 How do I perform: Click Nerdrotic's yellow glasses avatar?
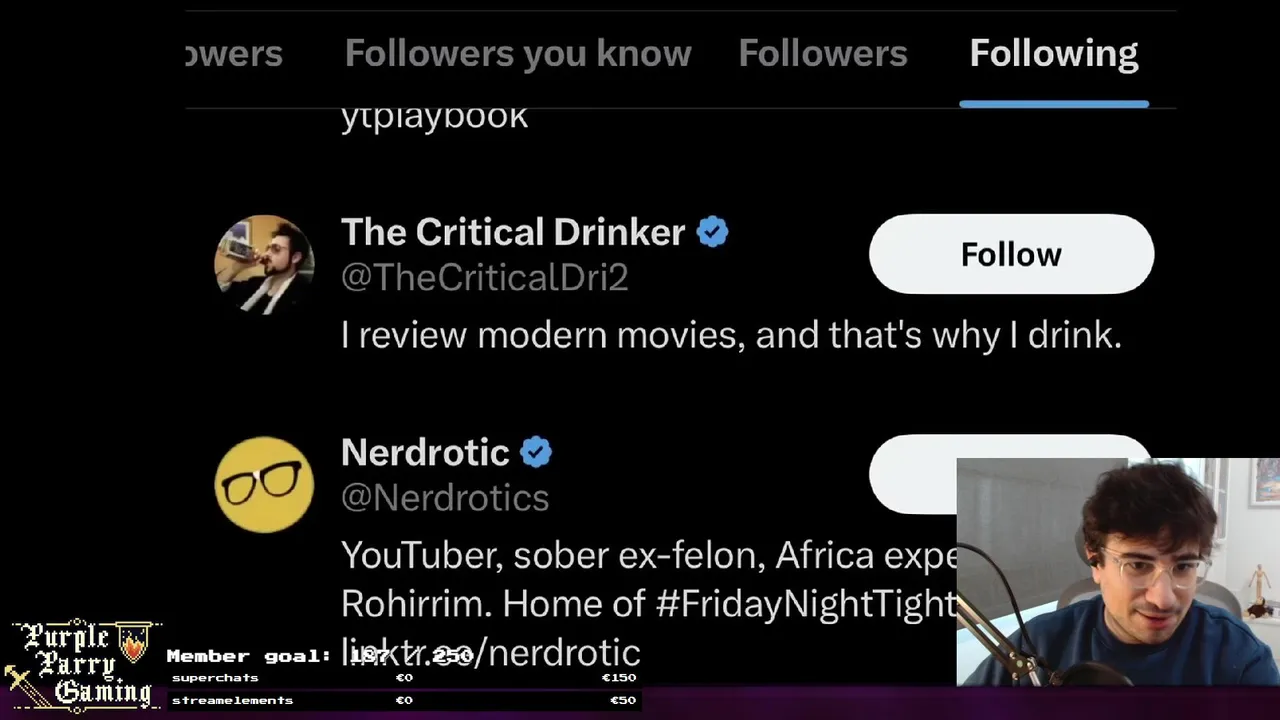[x=264, y=485]
